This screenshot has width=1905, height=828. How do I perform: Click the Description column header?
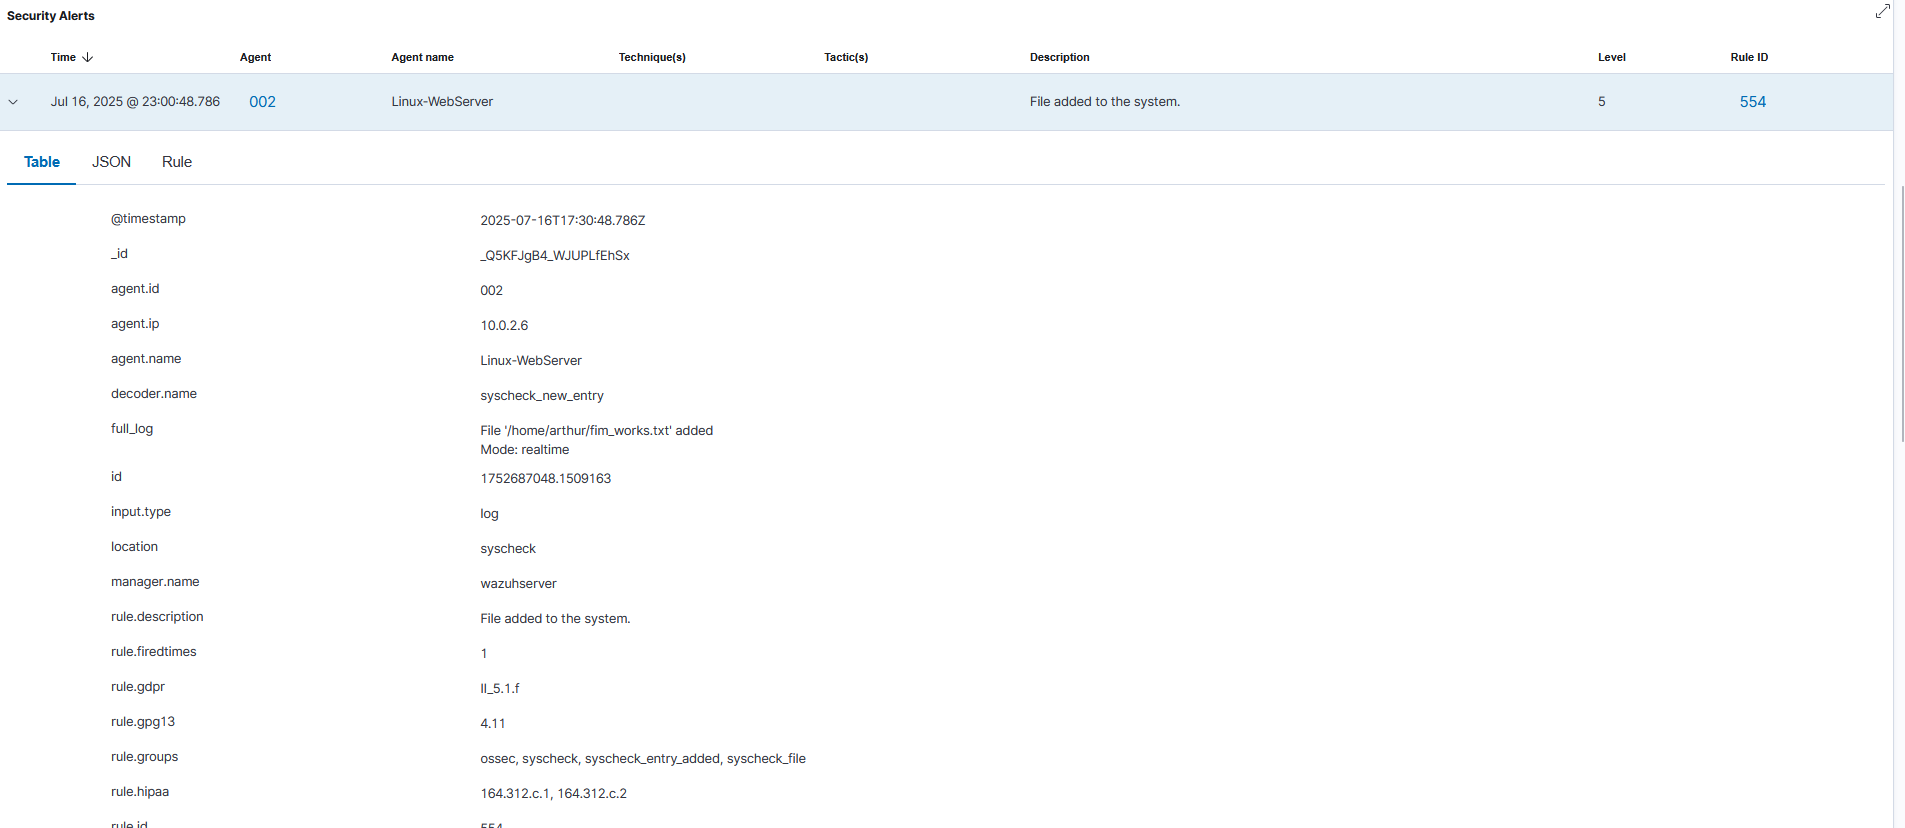click(1059, 57)
